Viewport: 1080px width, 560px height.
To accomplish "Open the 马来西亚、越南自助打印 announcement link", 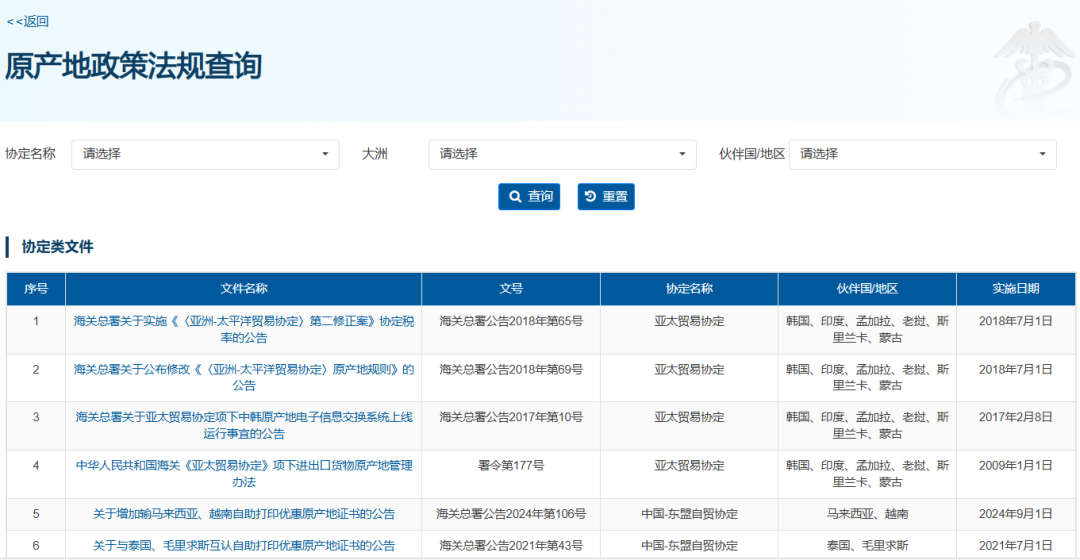I will pyautogui.click(x=244, y=514).
